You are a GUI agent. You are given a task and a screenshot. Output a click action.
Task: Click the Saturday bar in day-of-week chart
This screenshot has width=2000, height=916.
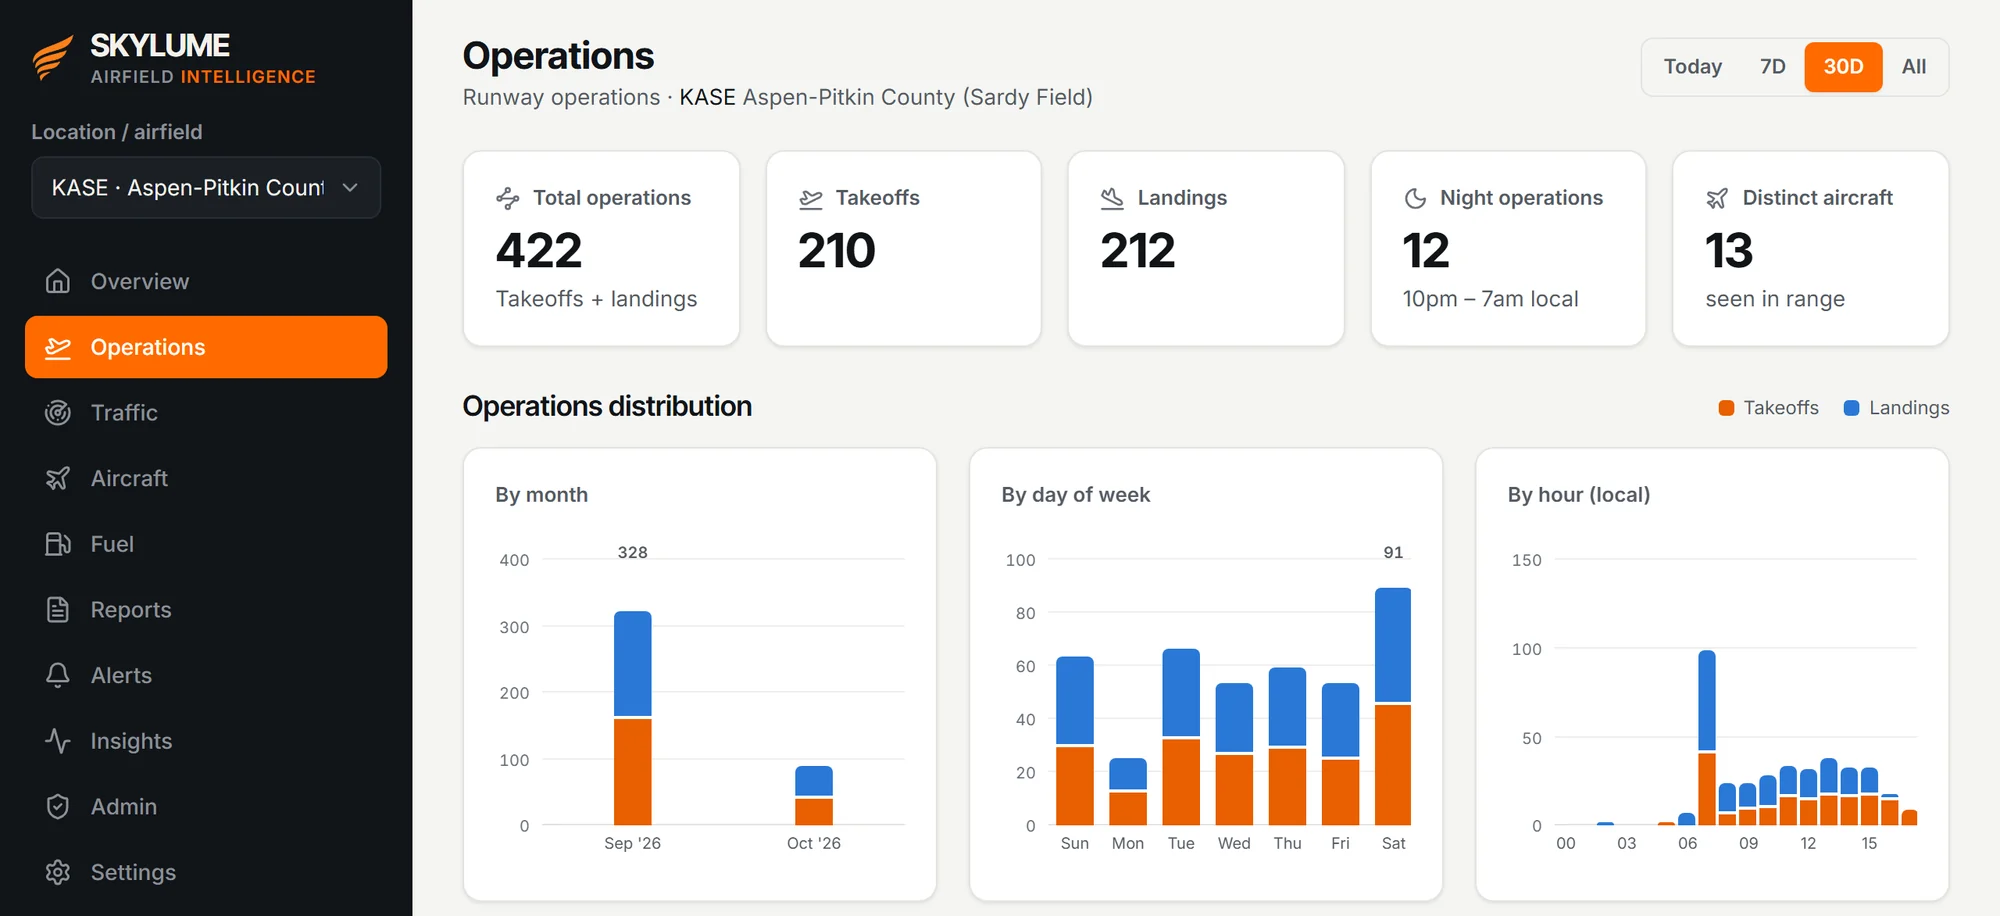pyautogui.click(x=1393, y=706)
